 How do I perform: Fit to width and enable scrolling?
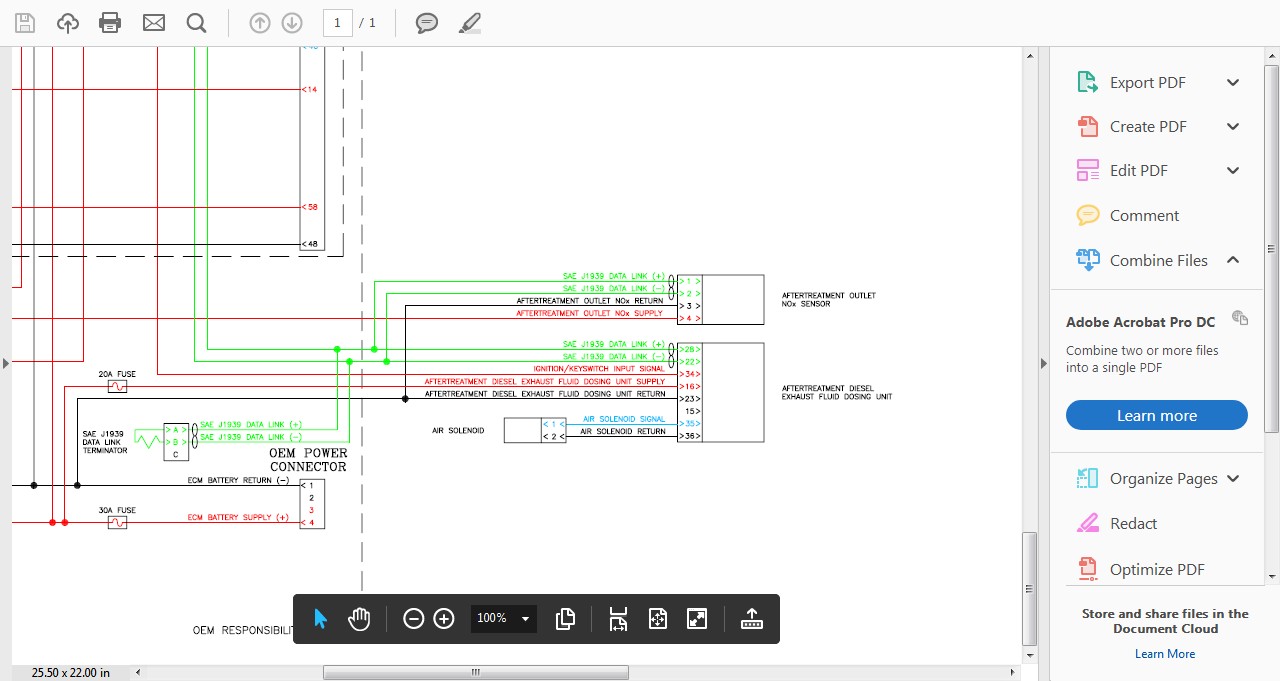(x=618, y=619)
